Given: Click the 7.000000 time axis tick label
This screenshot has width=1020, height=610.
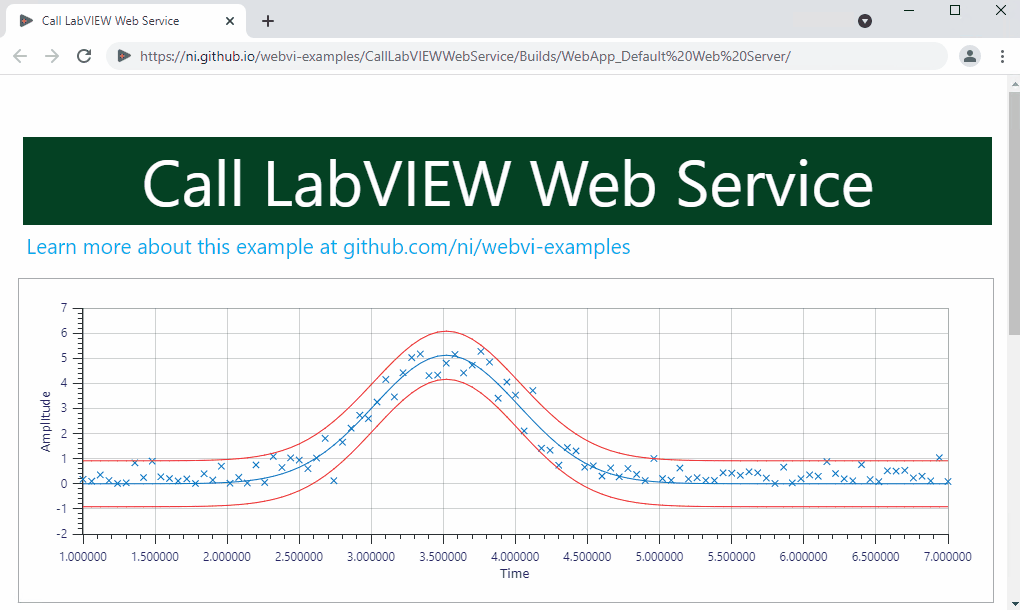Looking at the screenshot, I should coord(948,557).
